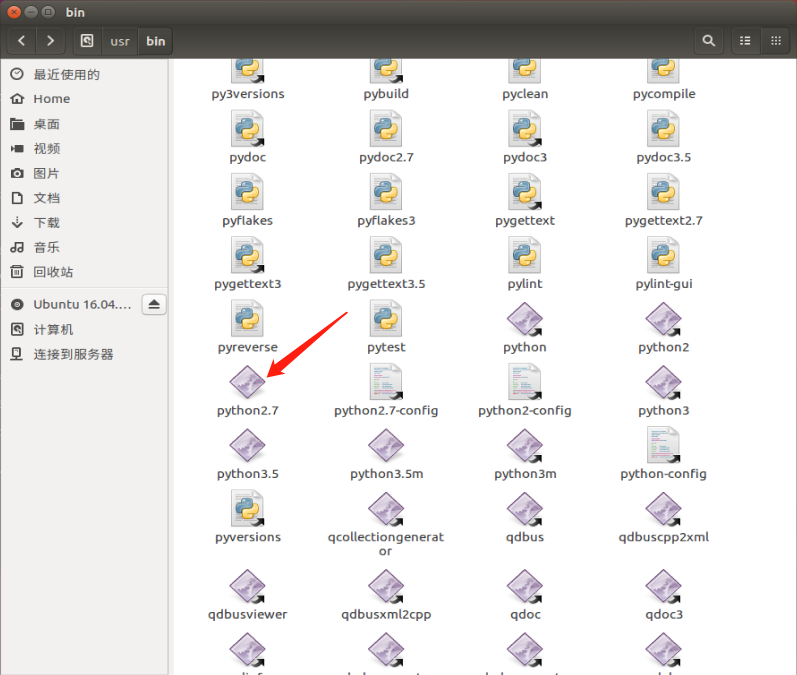Go forward with the right arrow button
797x675 pixels.
(50, 41)
